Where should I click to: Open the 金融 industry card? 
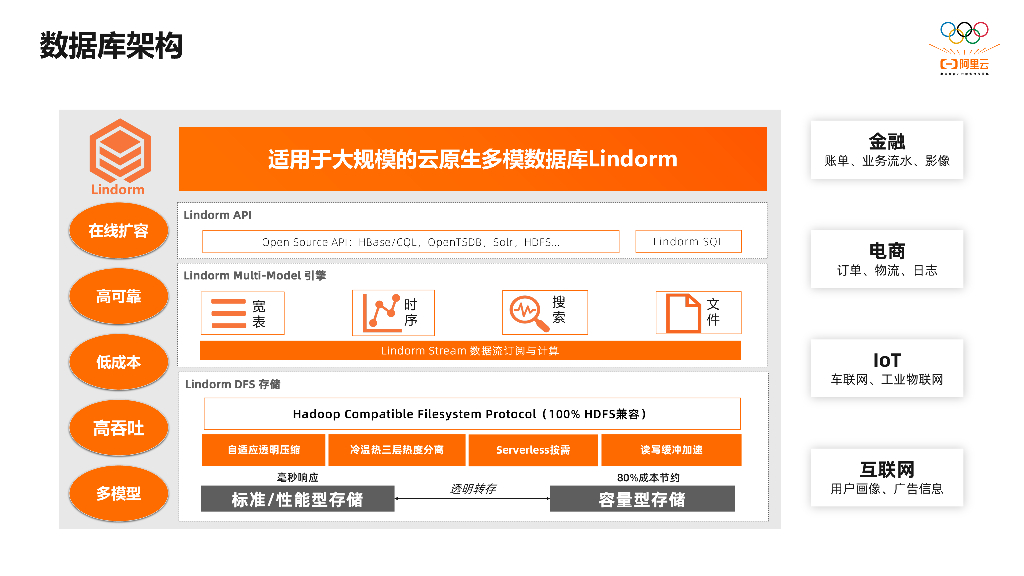tap(887, 150)
